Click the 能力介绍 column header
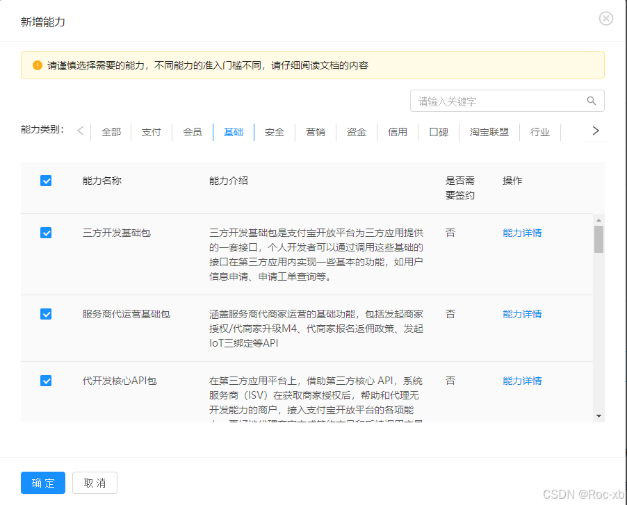The image size is (627, 505). coord(228,181)
